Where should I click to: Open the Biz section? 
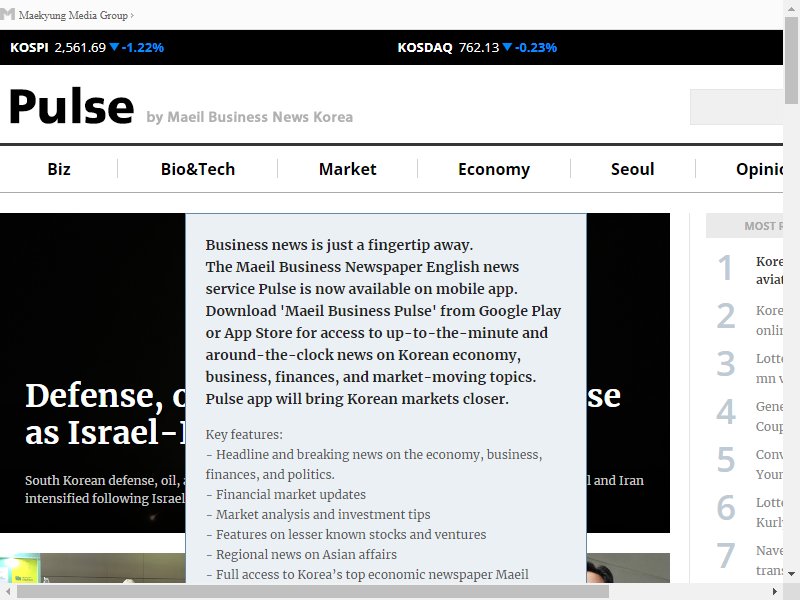tap(59, 169)
